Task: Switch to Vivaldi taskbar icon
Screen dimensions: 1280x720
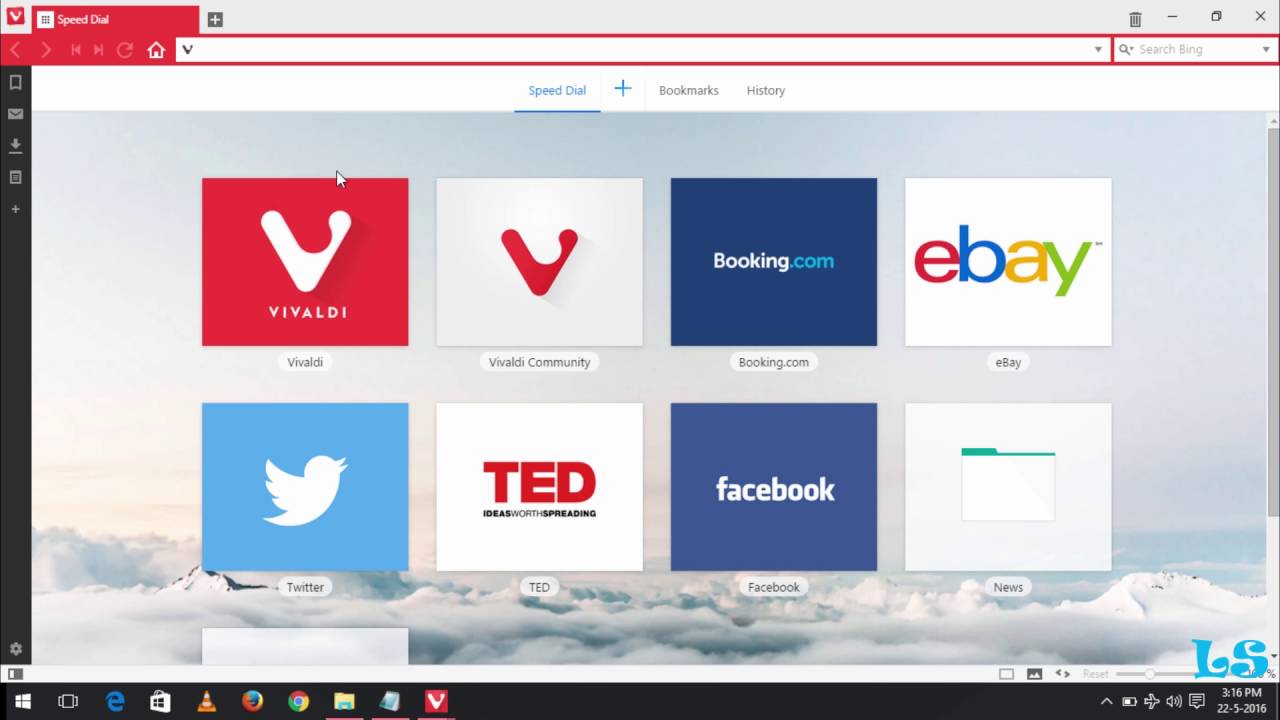Action: pos(436,701)
